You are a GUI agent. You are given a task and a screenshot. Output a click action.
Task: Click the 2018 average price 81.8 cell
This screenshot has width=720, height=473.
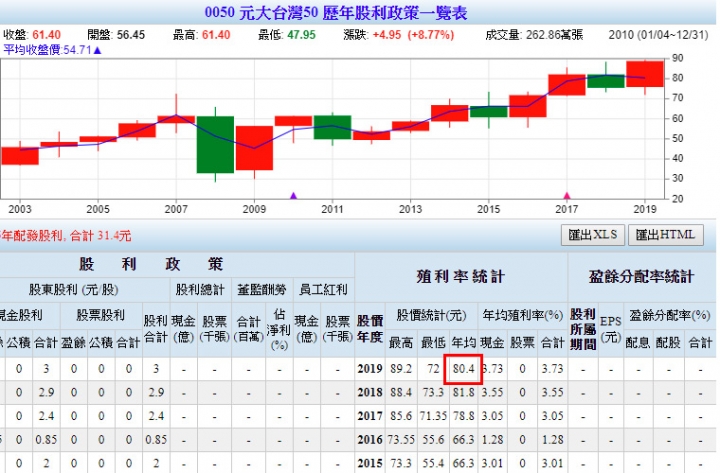(x=463, y=393)
